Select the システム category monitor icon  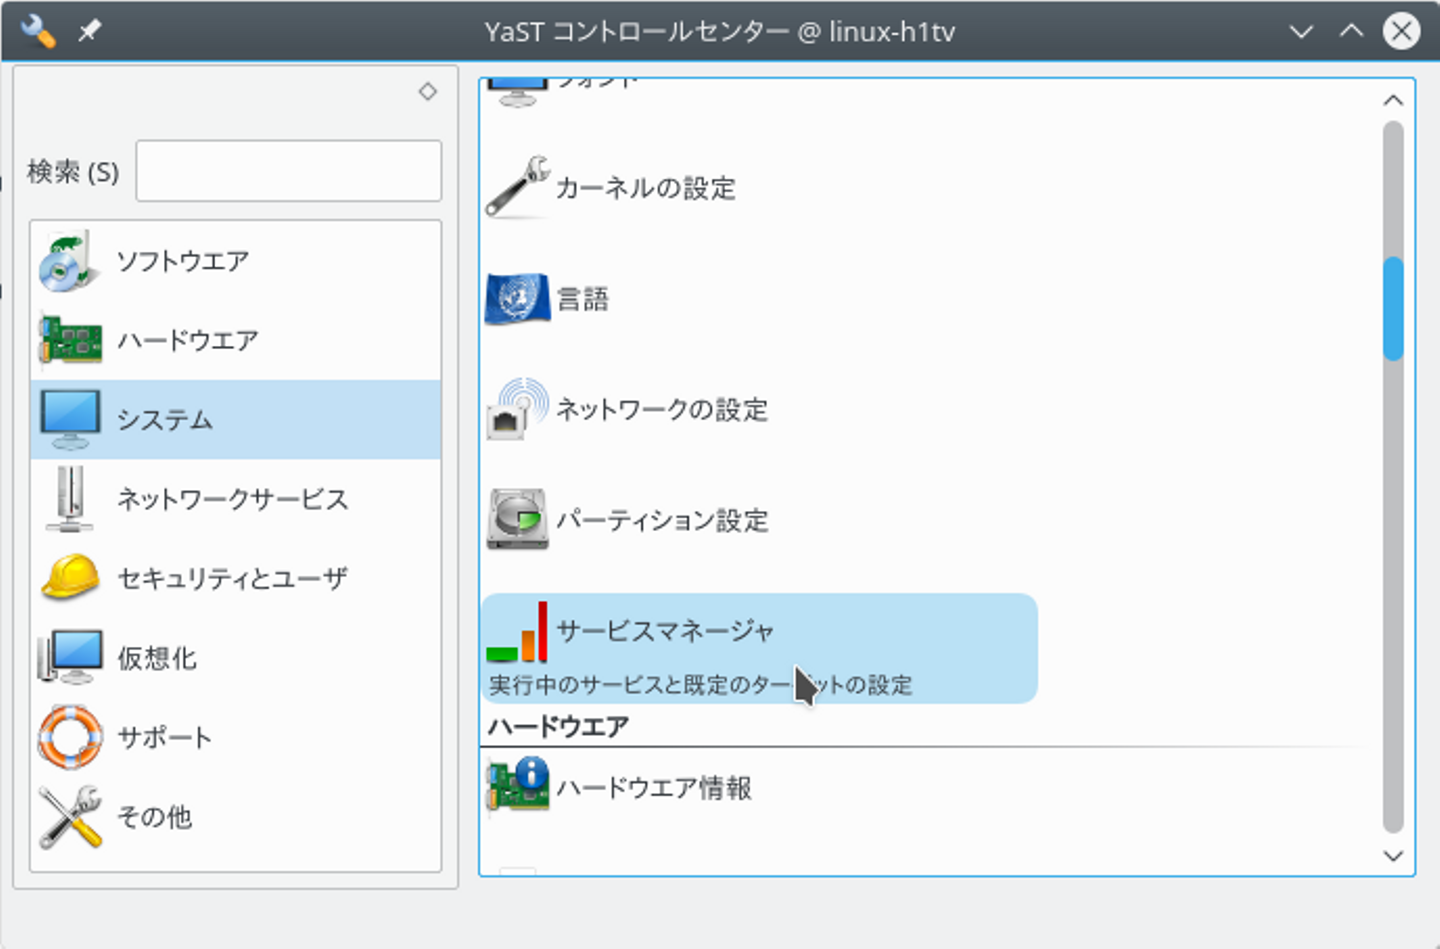[70, 419]
